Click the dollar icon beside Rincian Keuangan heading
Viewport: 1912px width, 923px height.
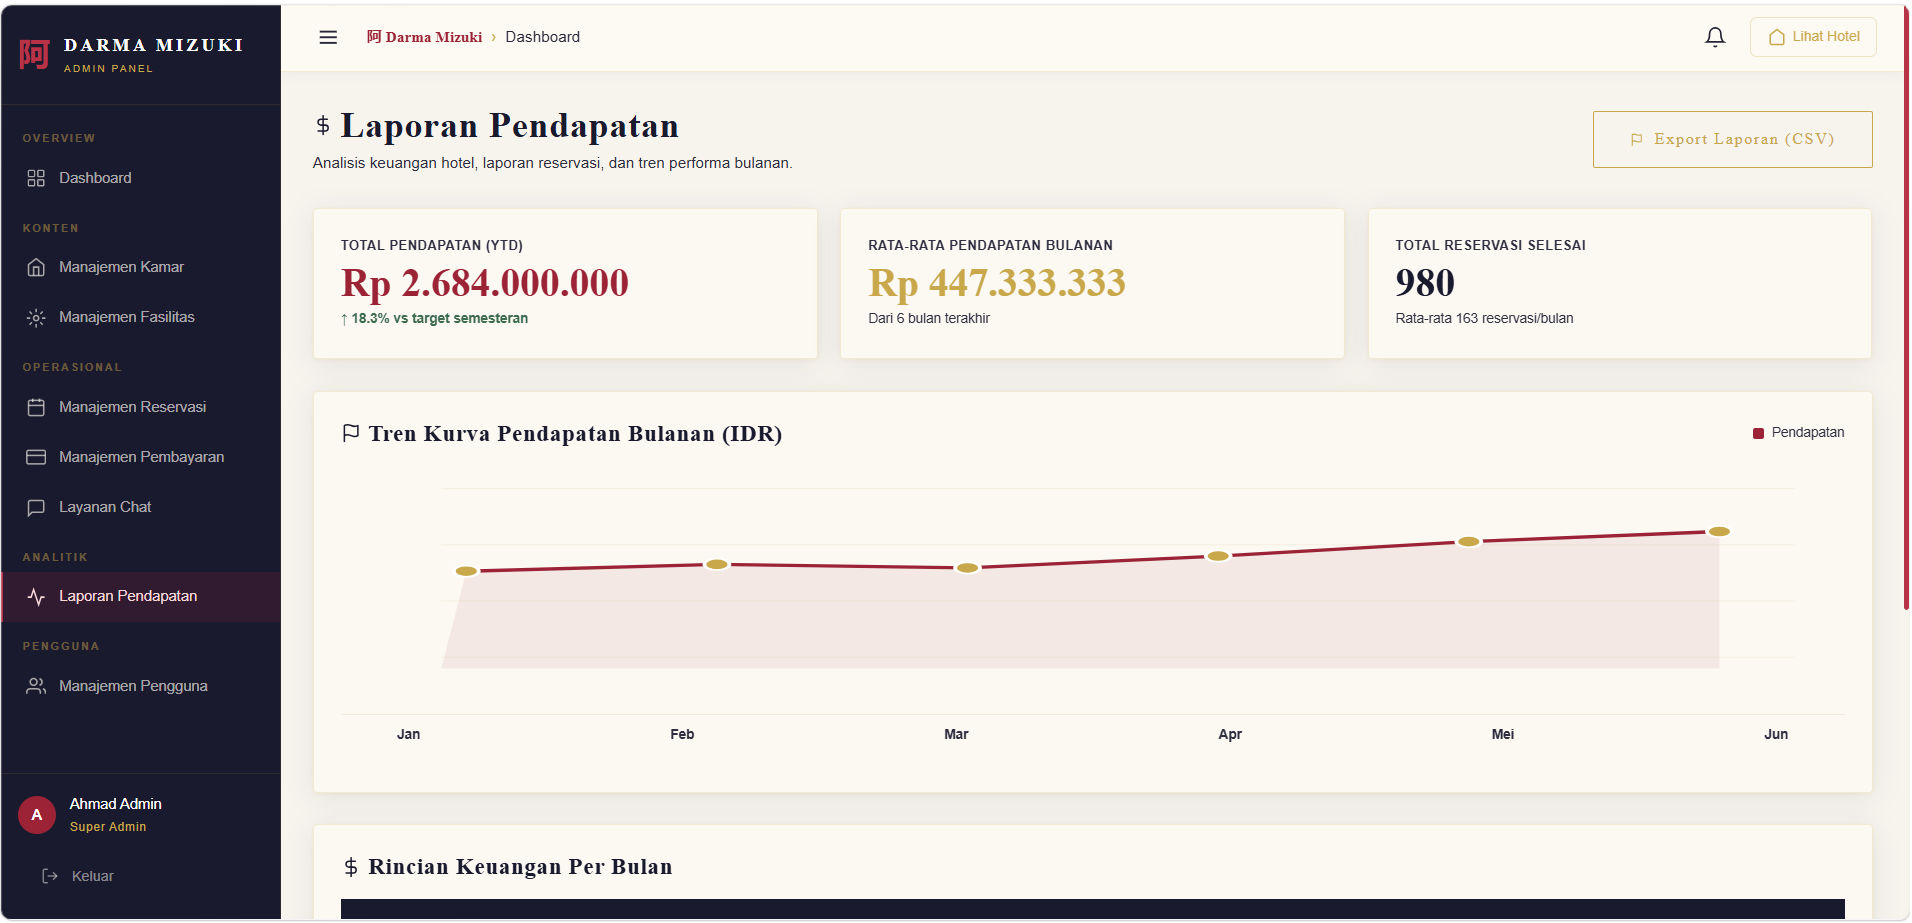(x=351, y=867)
